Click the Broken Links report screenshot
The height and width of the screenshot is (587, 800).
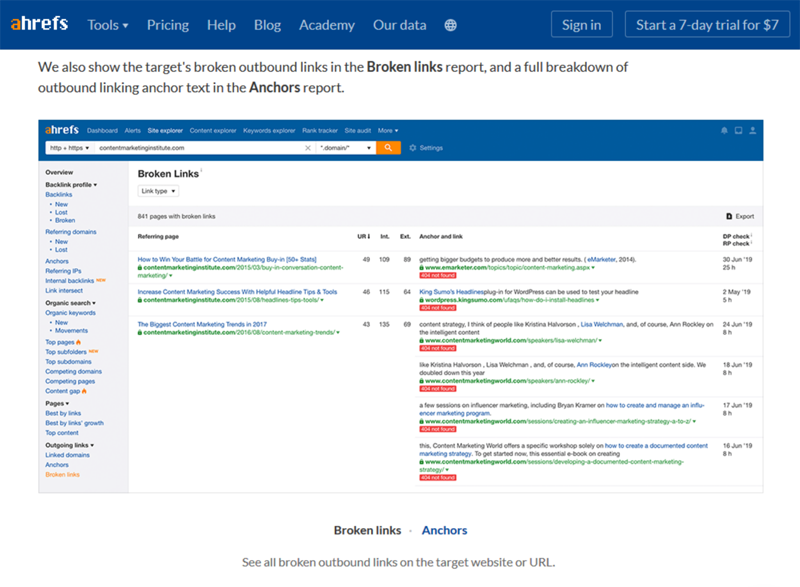pyautogui.click(x=401, y=306)
